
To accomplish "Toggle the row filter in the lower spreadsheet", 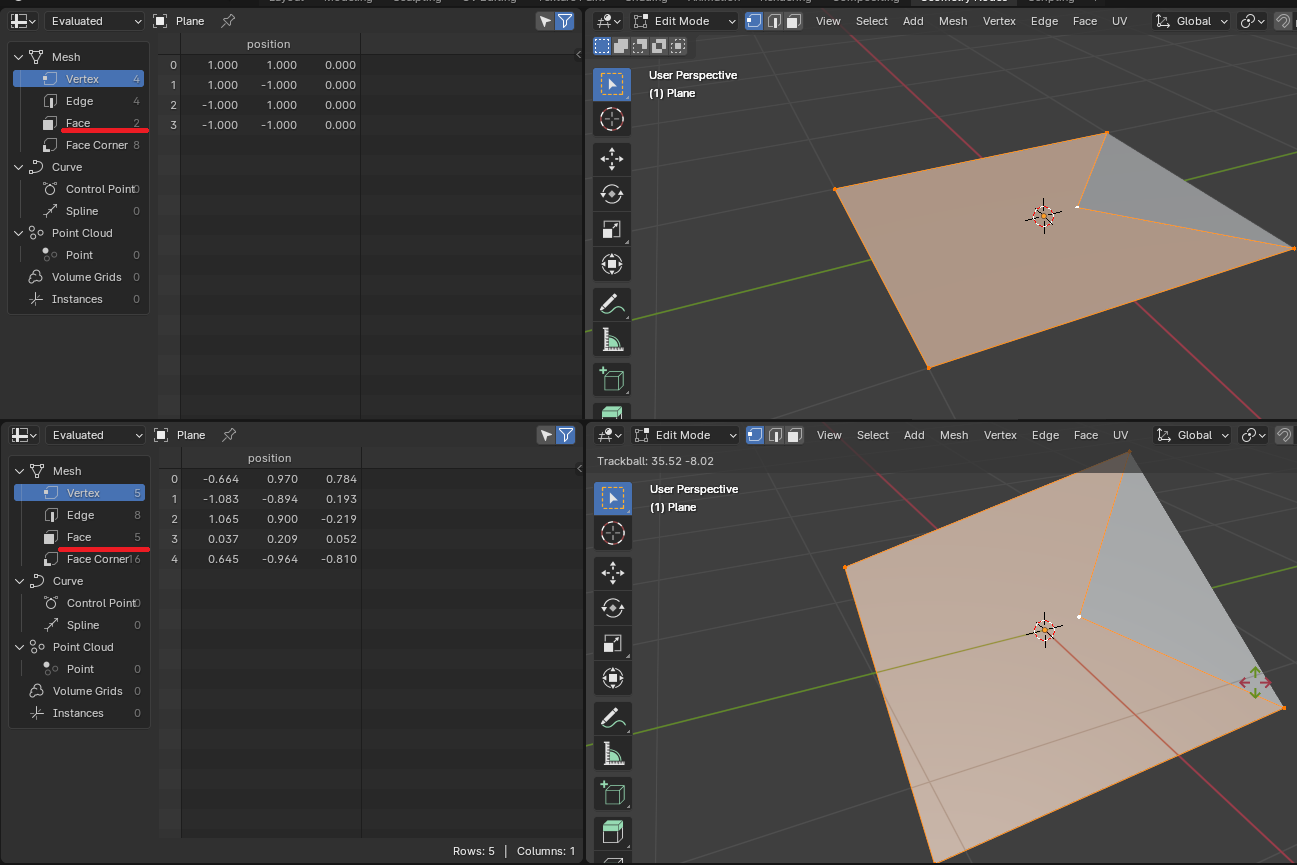I will (x=566, y=435).
